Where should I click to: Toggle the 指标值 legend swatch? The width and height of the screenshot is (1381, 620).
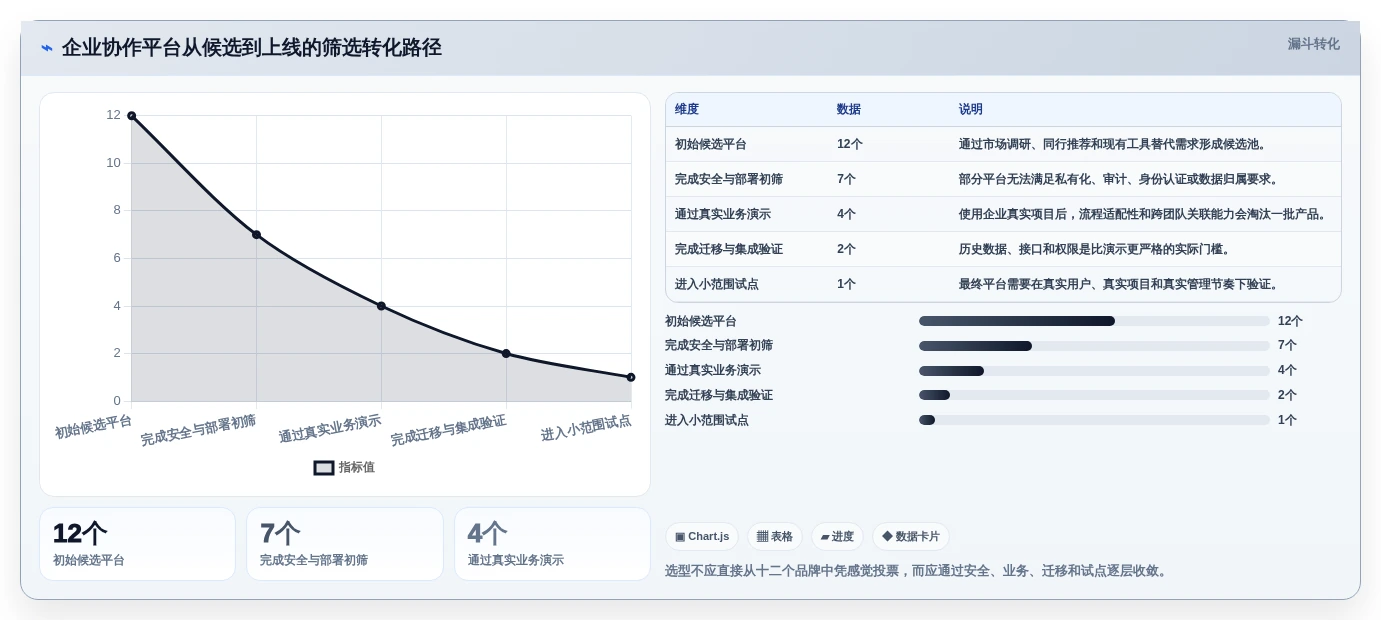[x=324, y=467]
